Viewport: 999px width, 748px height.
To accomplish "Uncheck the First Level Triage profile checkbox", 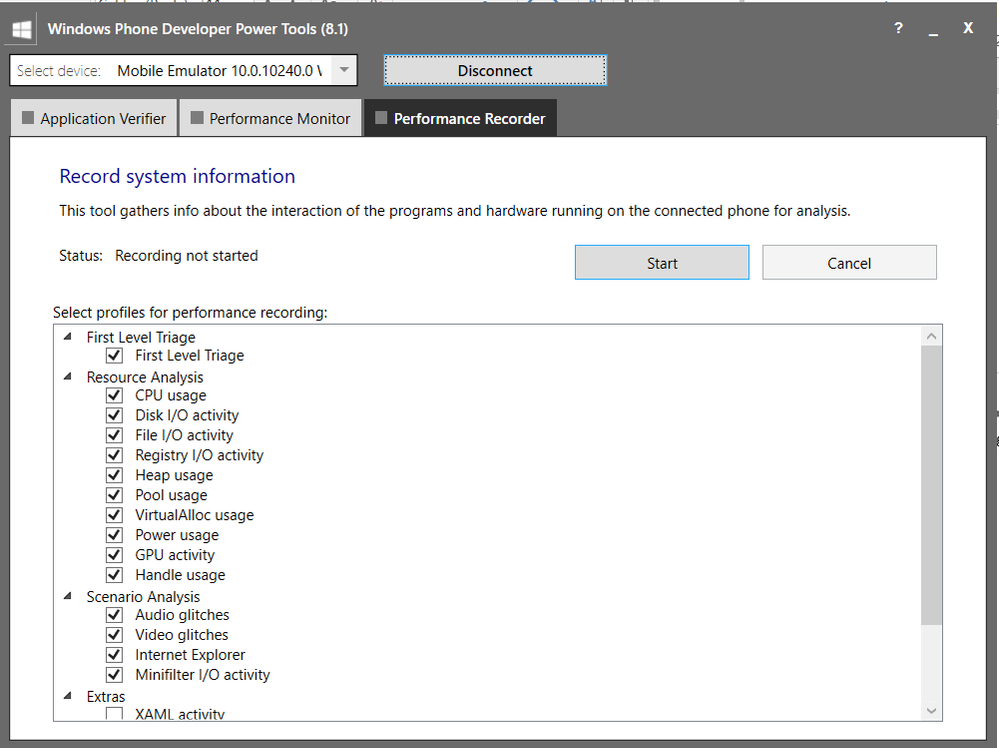I will point(115,356).
